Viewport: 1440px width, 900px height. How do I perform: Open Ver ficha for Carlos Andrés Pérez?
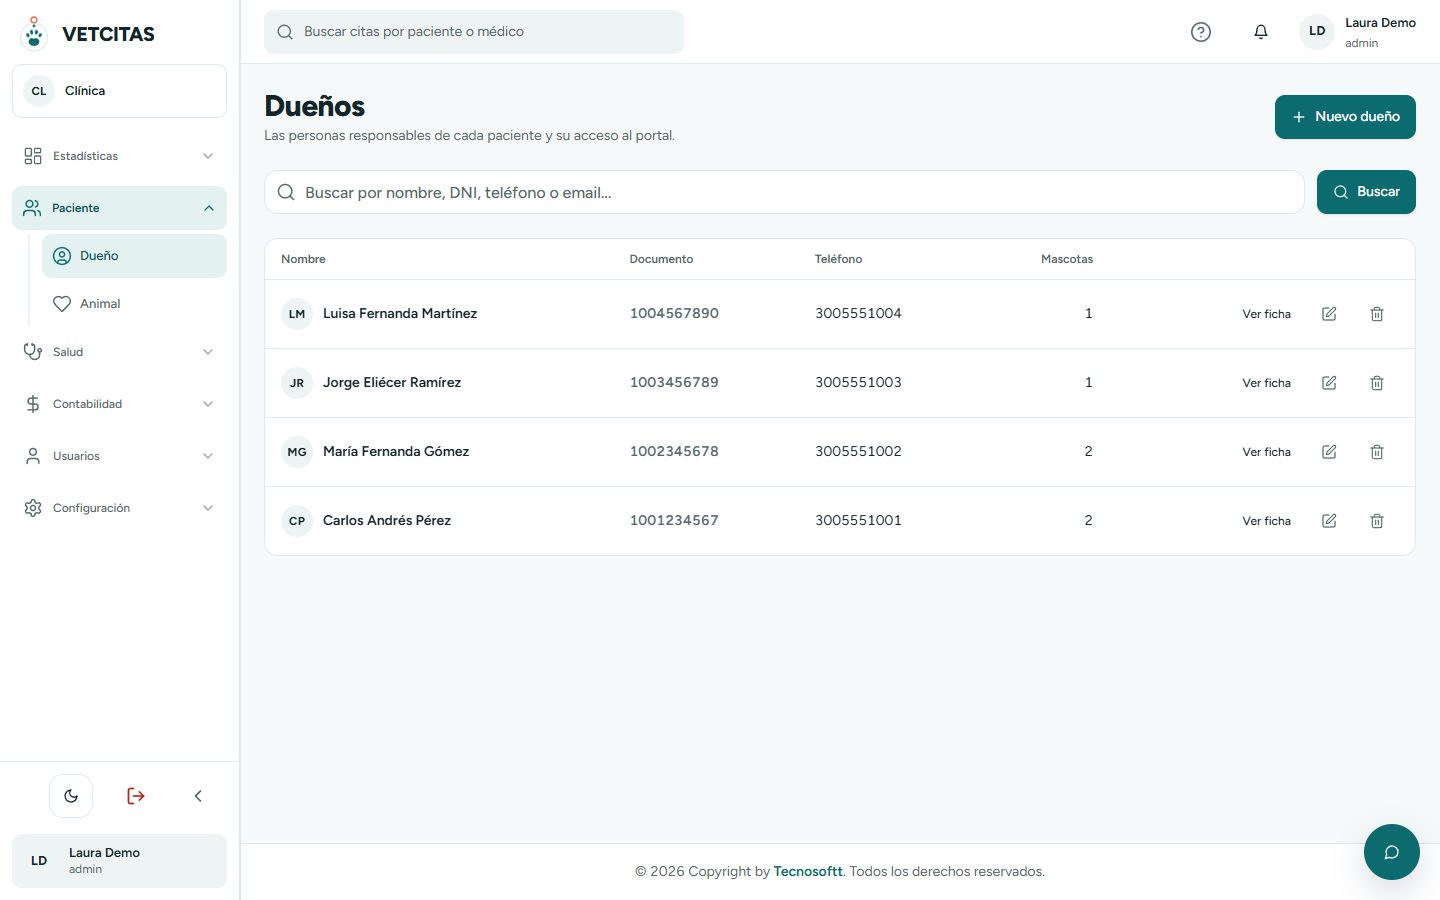[x=1266, y=521]
